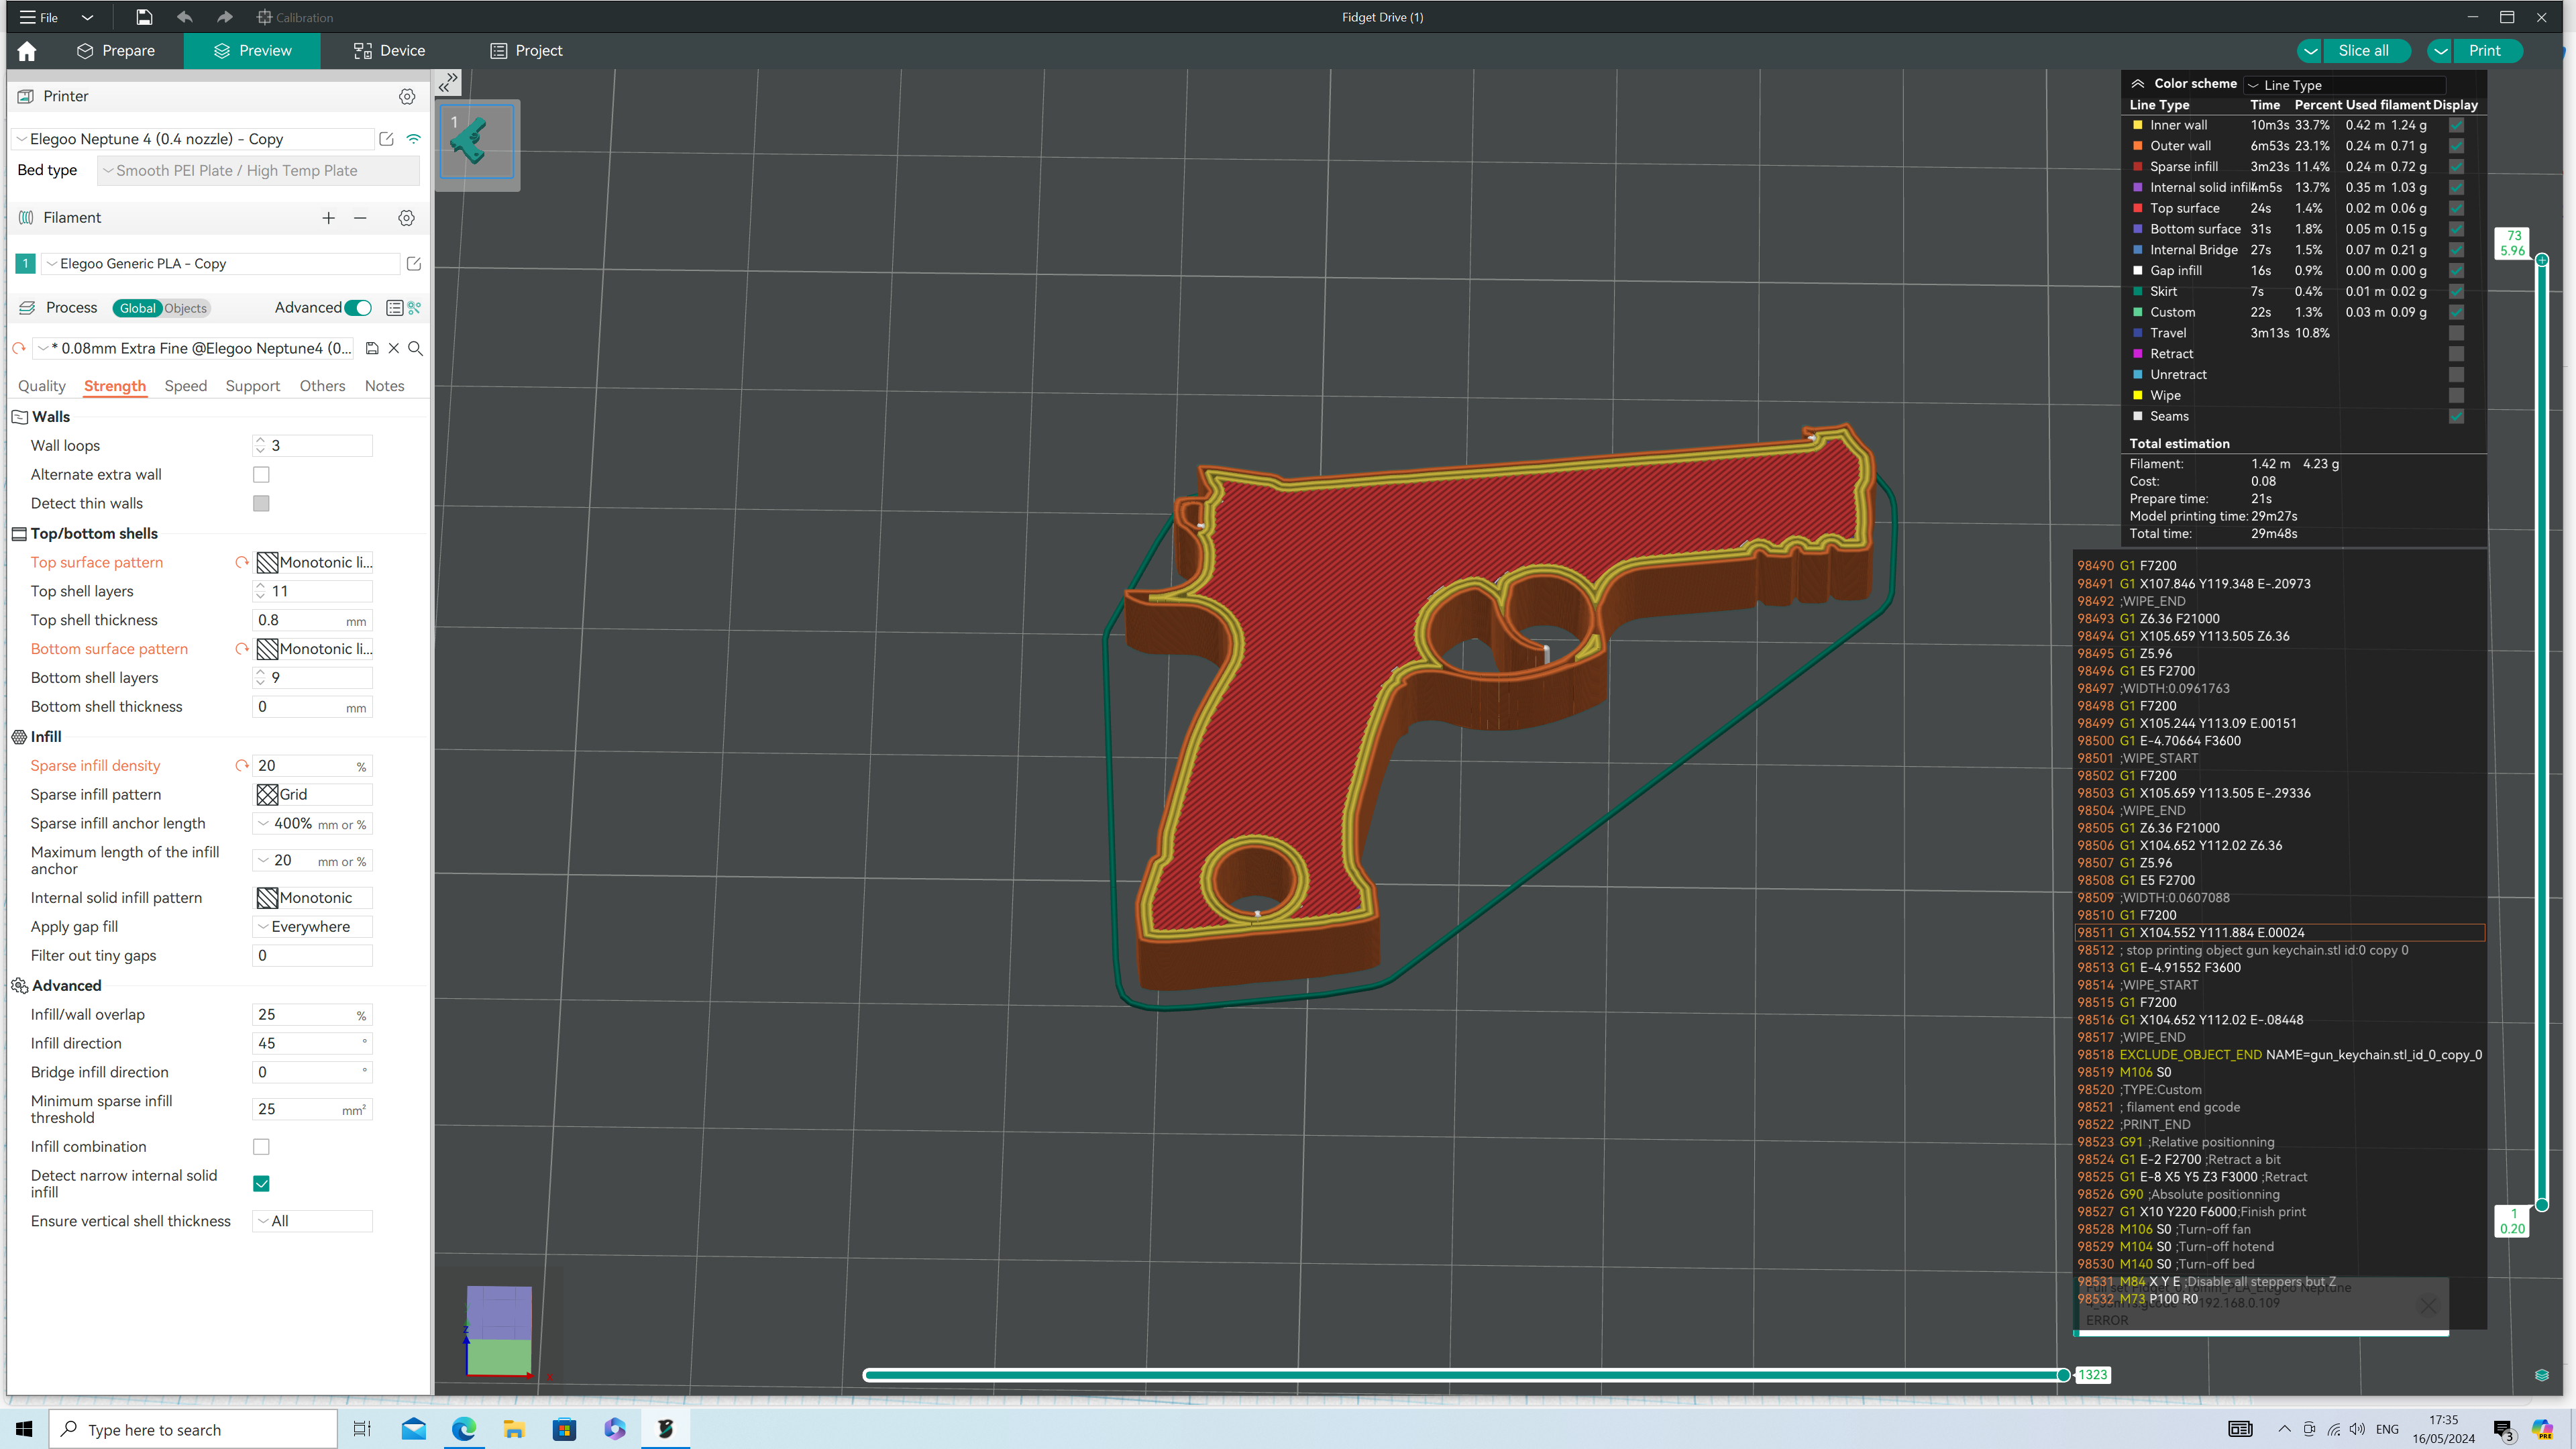The image size is (2576, 1449).
Task: Enable Alternate extra wall checkbox
Action: pyautogui.click(x=261, y=475)
